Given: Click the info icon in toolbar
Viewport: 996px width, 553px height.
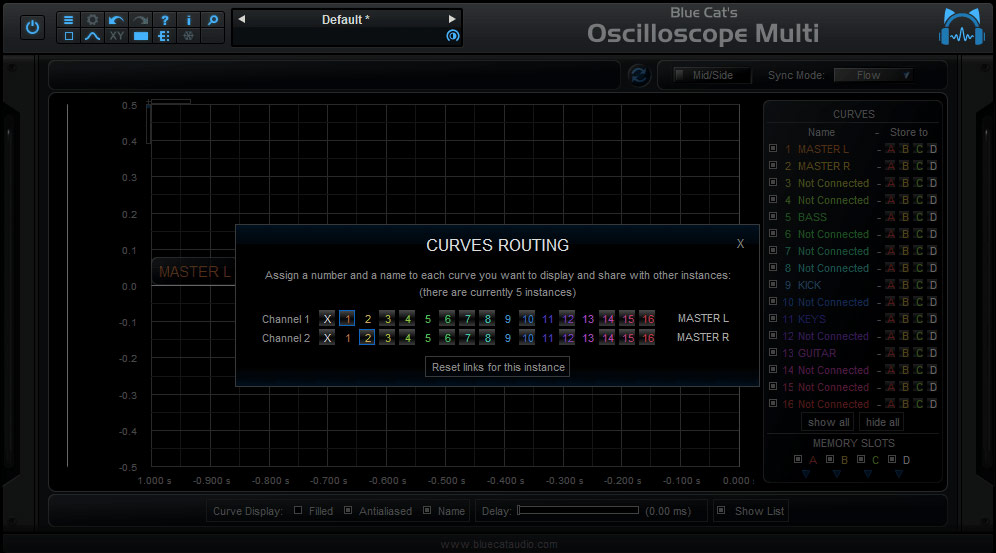Looking at the screenshot, I should tap(189, 20).
